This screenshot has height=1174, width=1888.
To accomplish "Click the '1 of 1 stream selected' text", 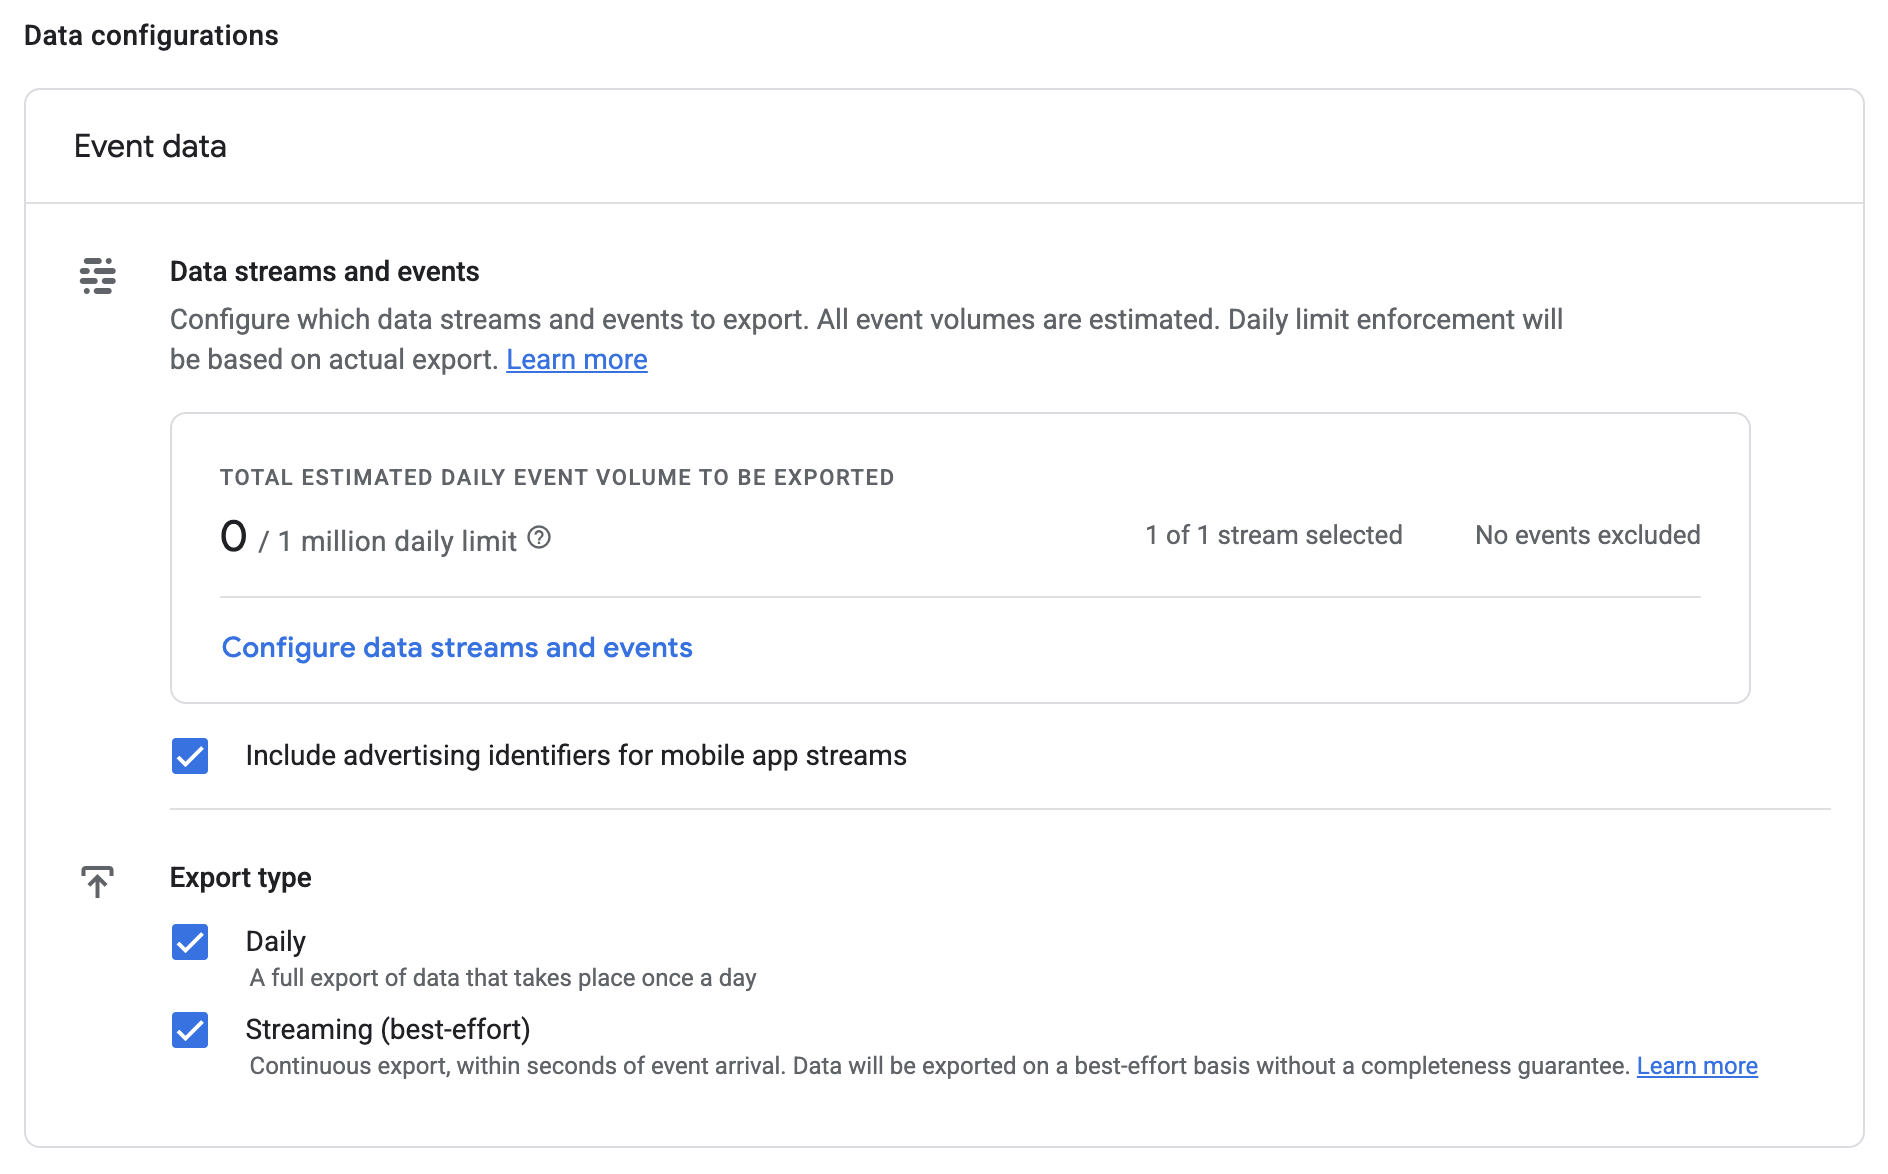I will pos(1274,535).
